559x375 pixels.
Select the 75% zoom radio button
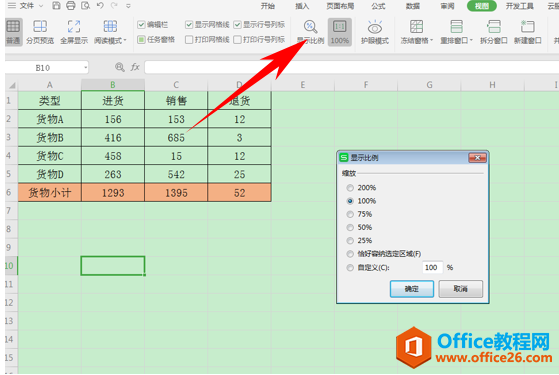coord(350,214)
